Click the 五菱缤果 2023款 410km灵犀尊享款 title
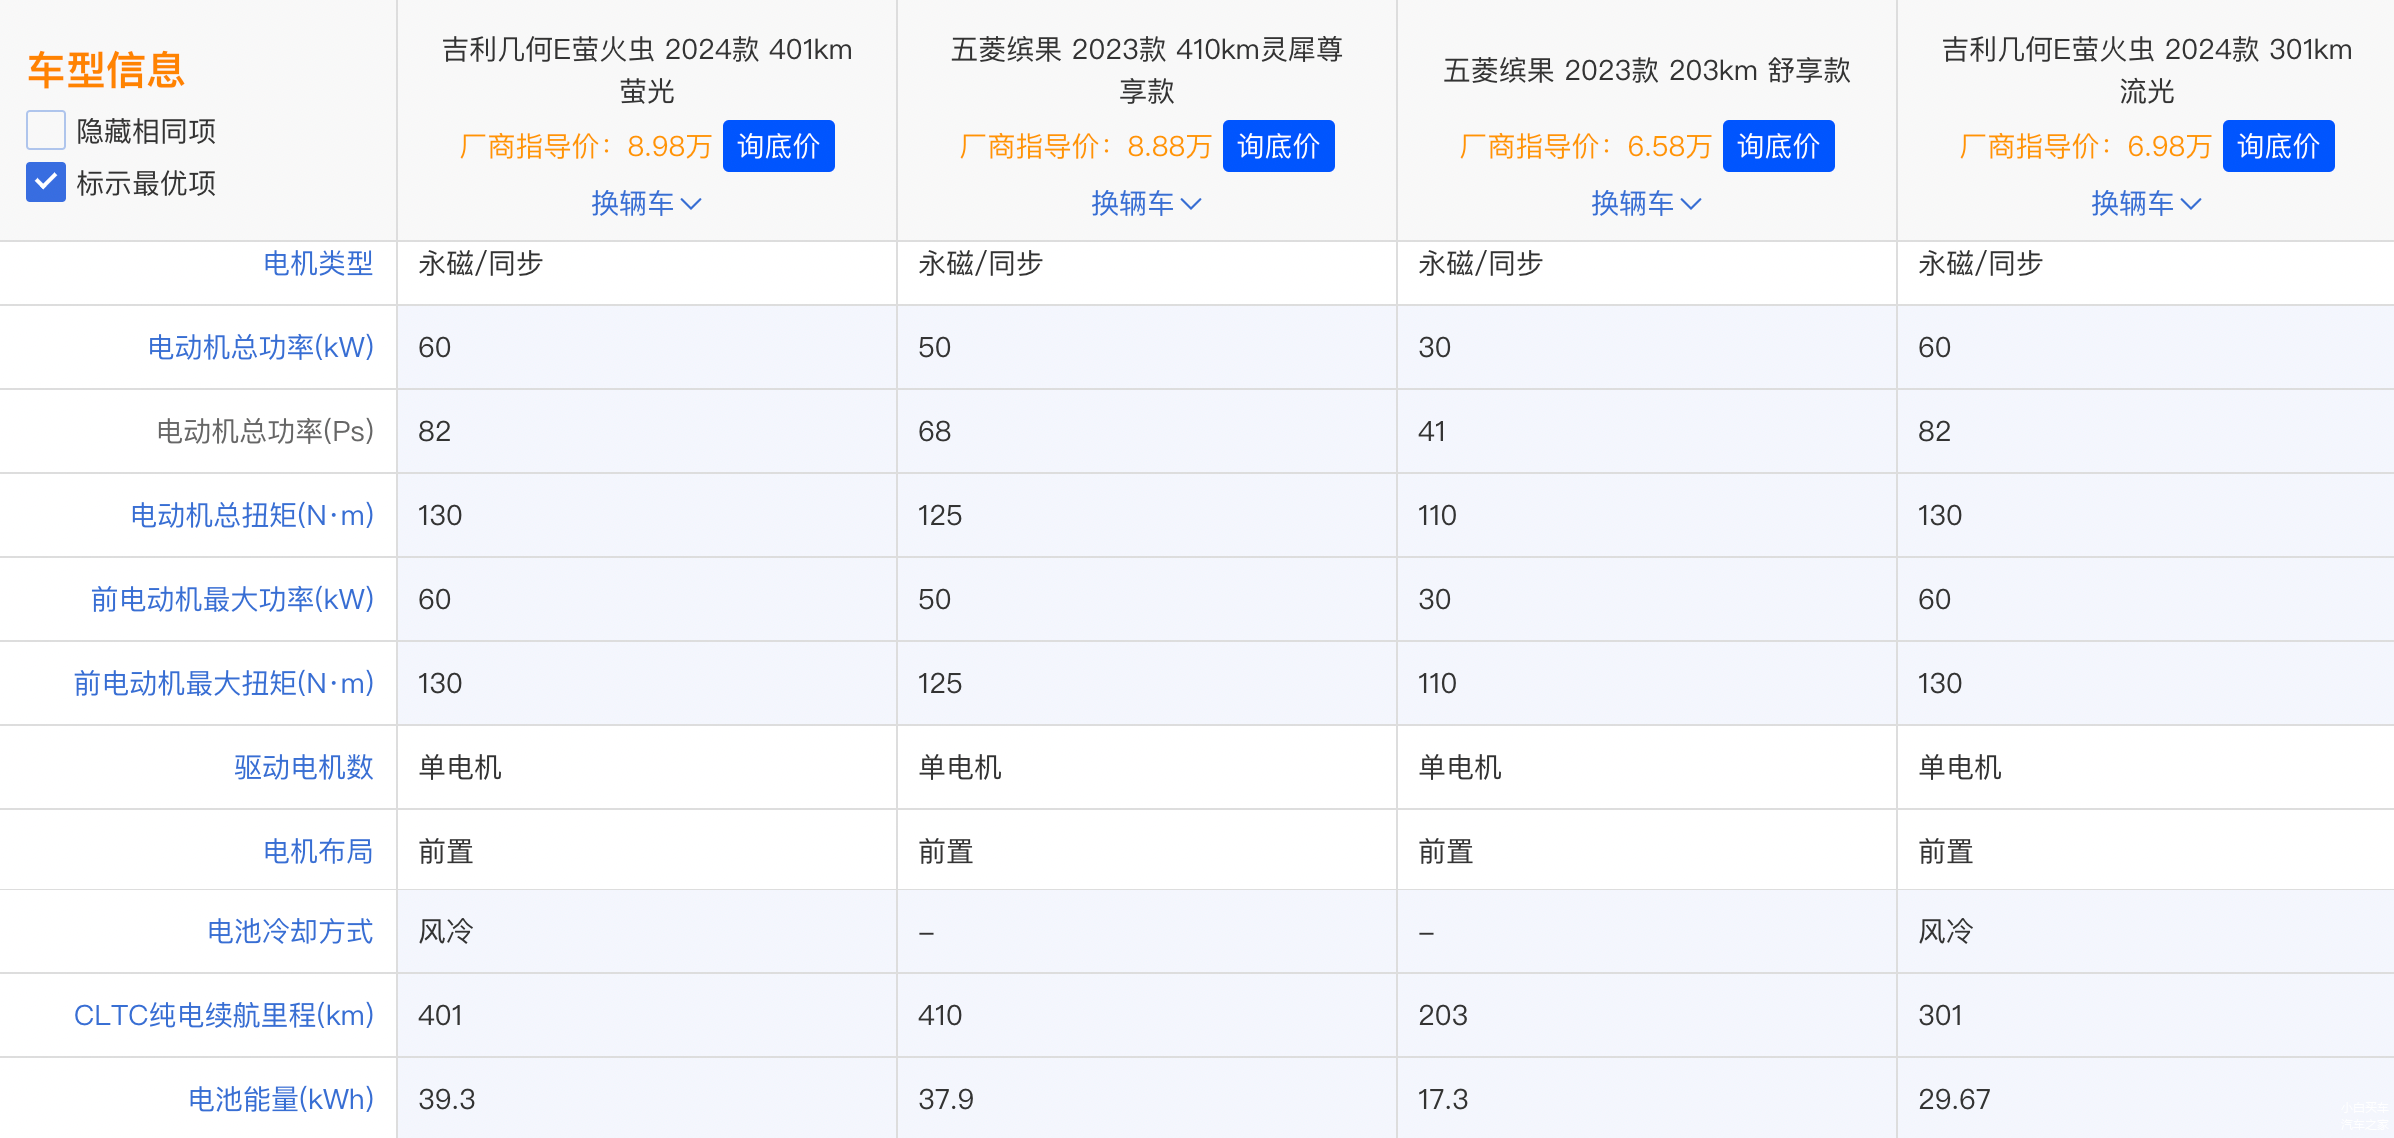2394x1138 pixels. coord(1147,70)
